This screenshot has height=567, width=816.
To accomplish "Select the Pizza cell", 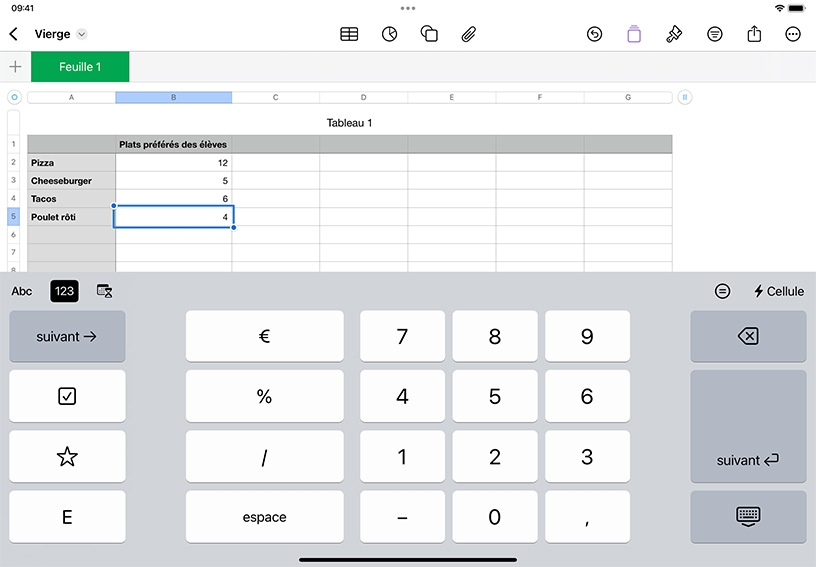I will (71, 163).
